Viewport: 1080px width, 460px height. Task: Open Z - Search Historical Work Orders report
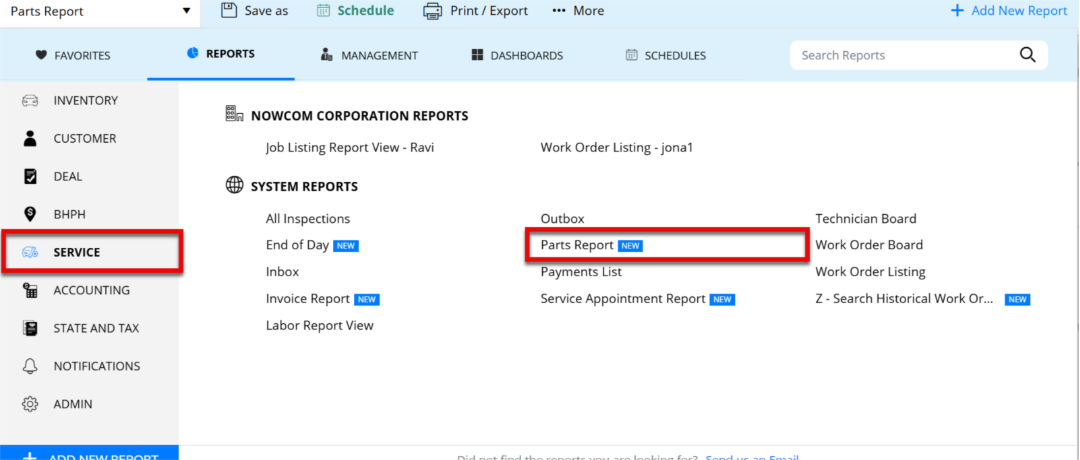click(x=904, y=299)
